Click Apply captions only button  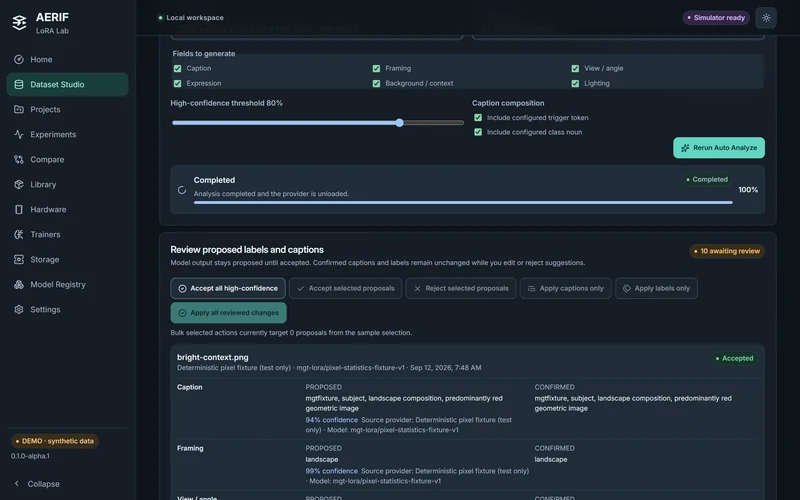click(x=565, y=289)
